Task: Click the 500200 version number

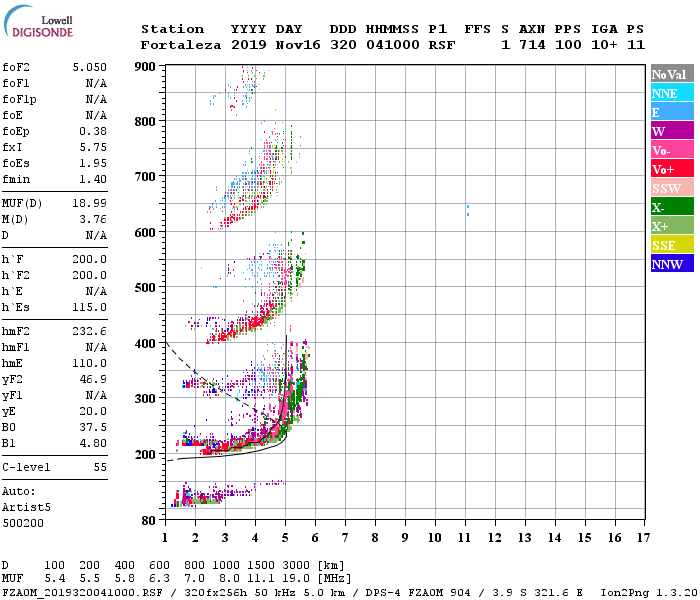Action: (23, 523)
